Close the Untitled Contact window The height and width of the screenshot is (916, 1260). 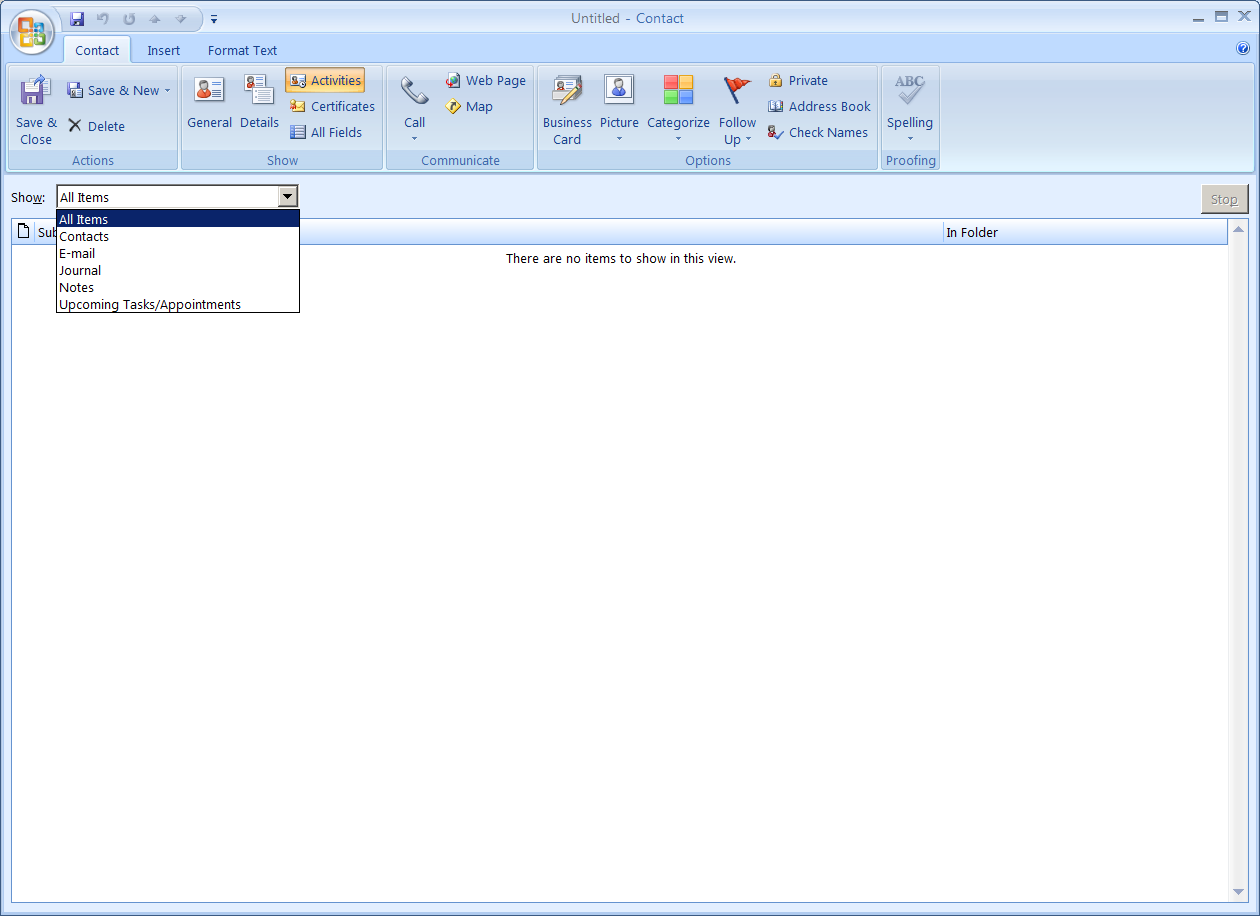(1244, 16)
